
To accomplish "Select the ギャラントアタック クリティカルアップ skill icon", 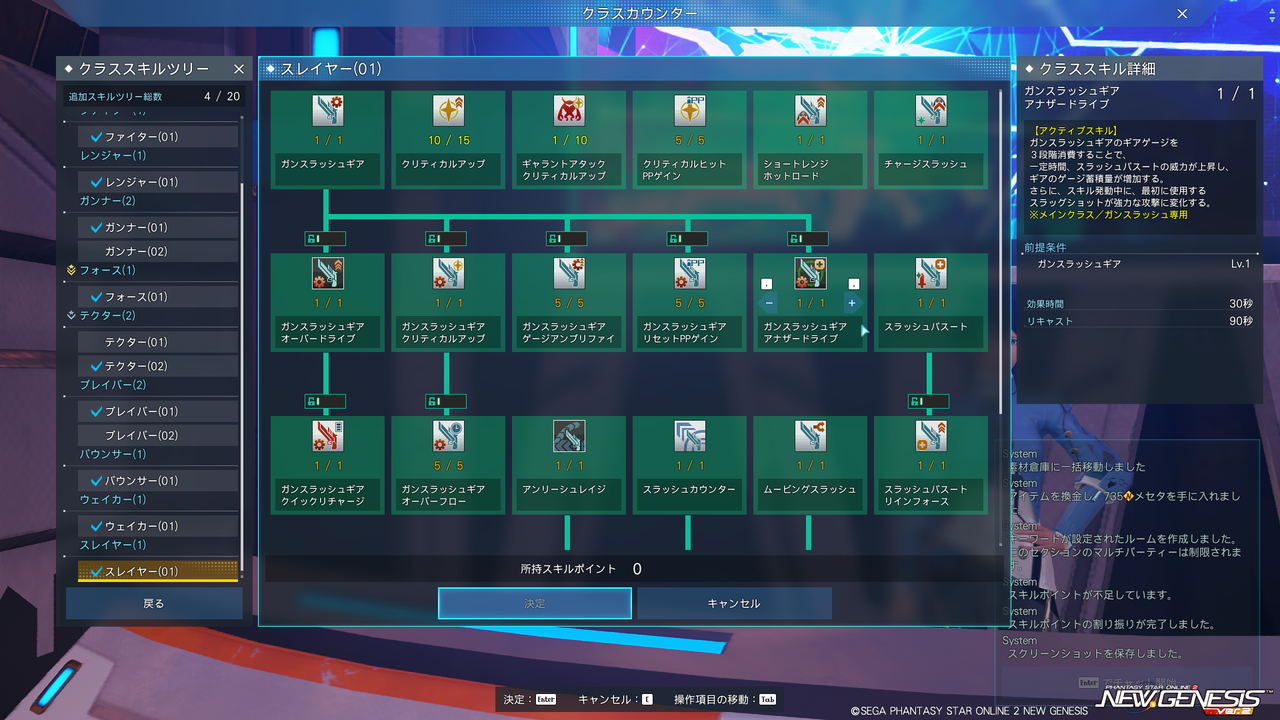I will click(x=569, y=111).
